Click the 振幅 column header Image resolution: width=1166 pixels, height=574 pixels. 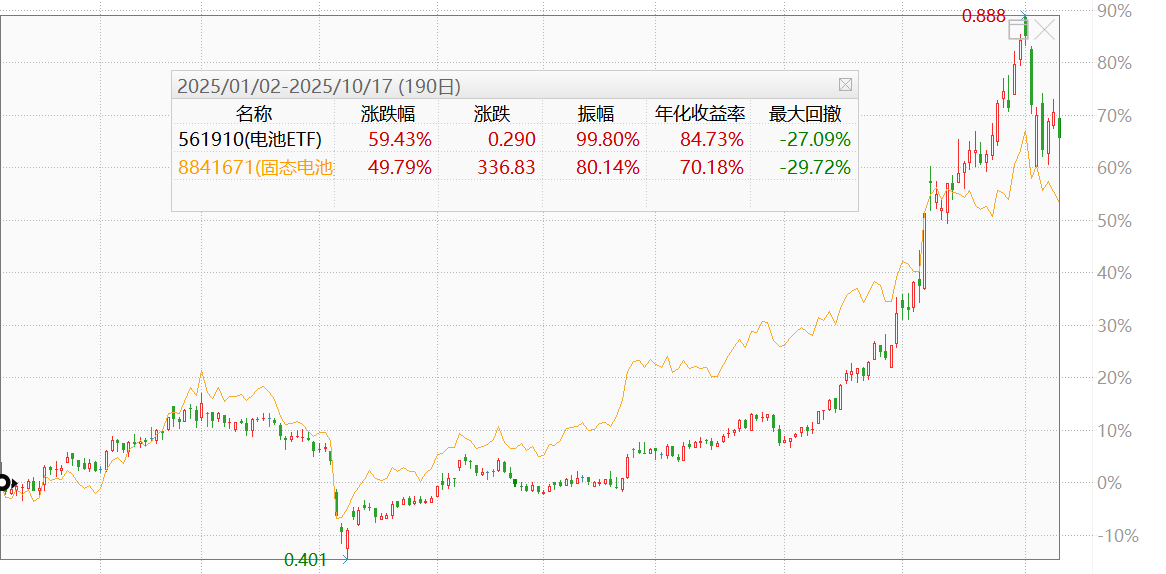click(x=596, y=113)
